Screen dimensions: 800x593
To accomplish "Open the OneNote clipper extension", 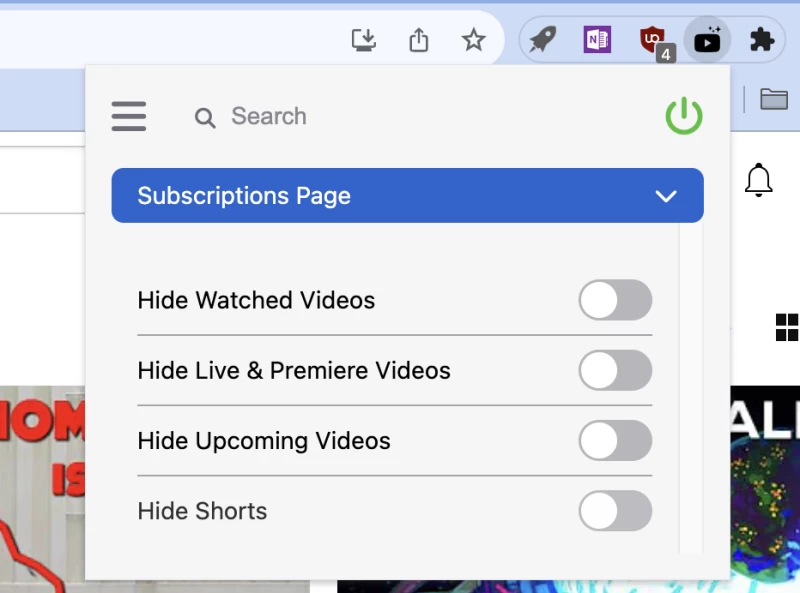I will point(597,40).
